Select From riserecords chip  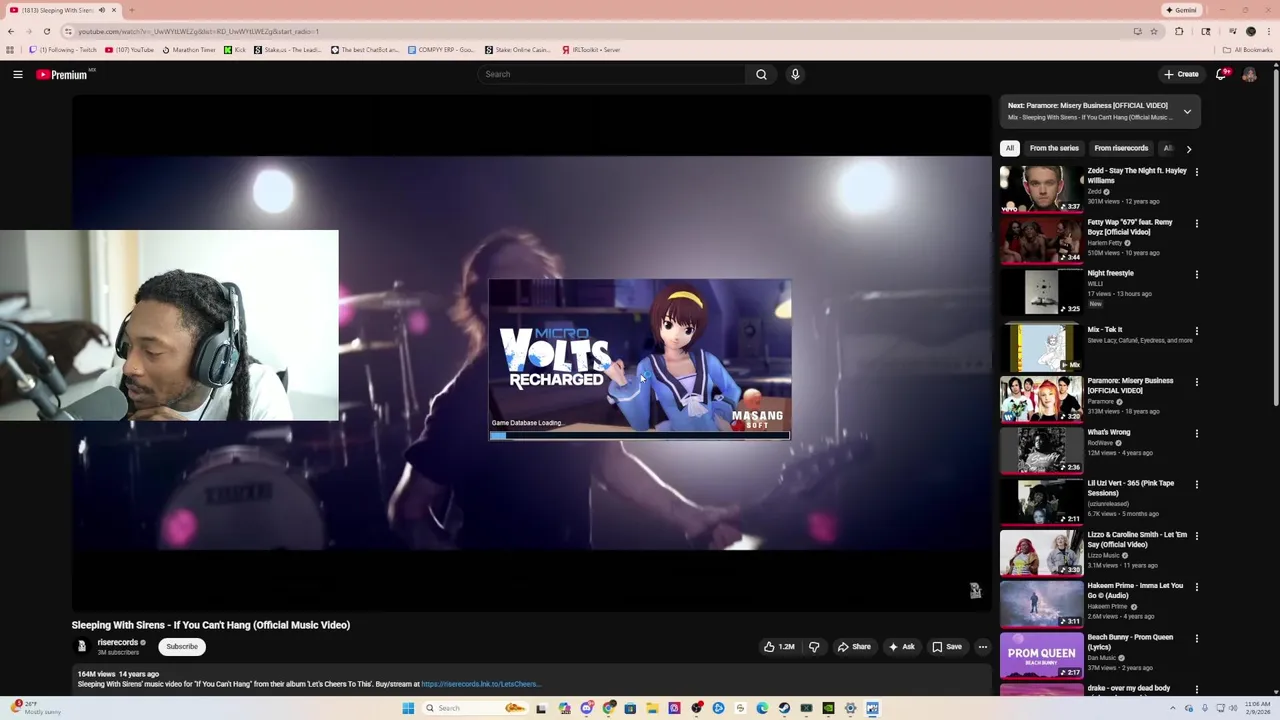point(1121,148)
